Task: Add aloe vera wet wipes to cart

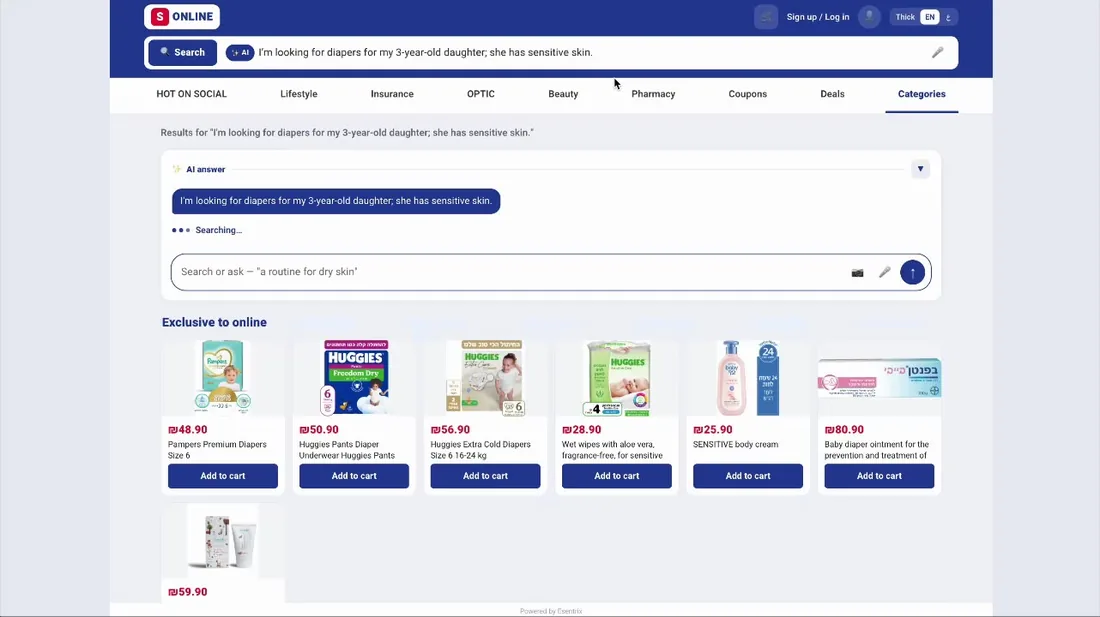Action: [x=617, y=476]
